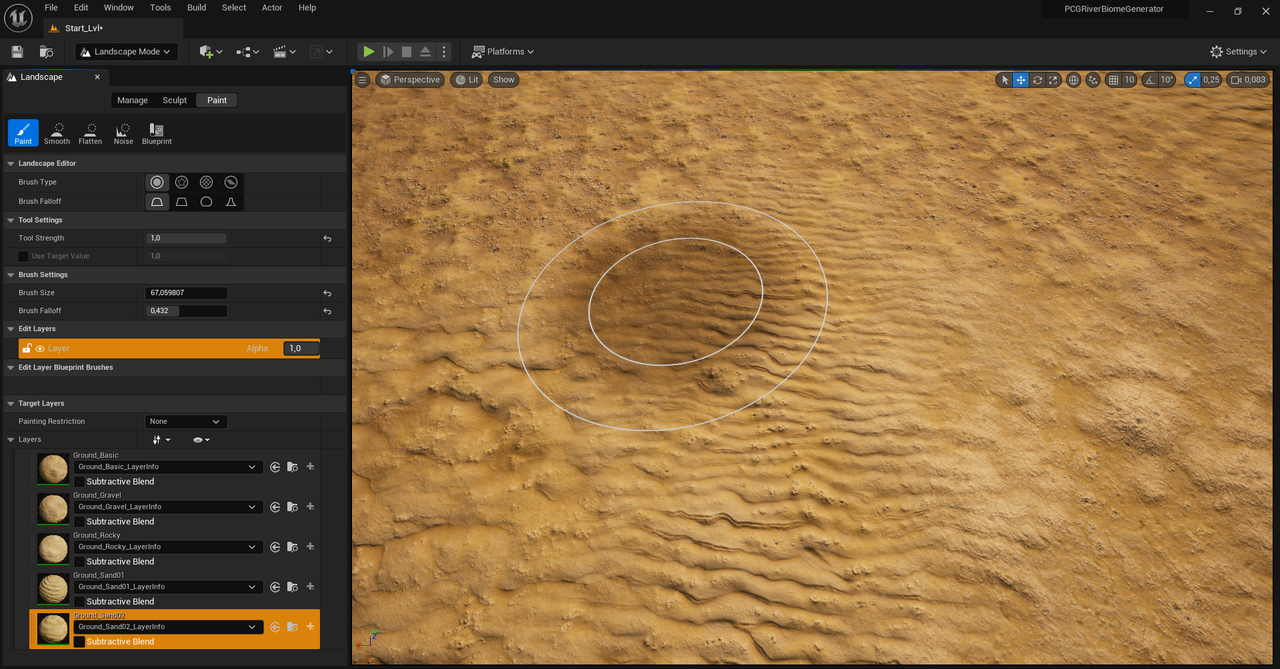Create layer info for Ground_Rocky
The width and height of the screenshot is (1280, 669).
pyautogui.click(x=310, y=547)
